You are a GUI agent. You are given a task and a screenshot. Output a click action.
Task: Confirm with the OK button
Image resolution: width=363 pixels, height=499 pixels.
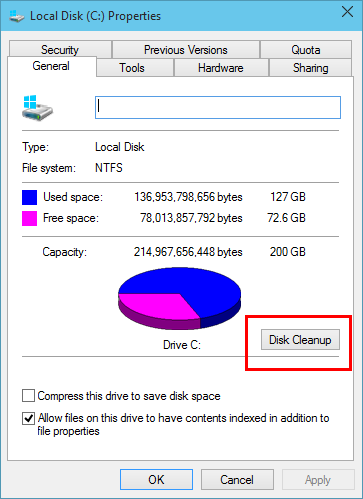click(x=156, y=479)
